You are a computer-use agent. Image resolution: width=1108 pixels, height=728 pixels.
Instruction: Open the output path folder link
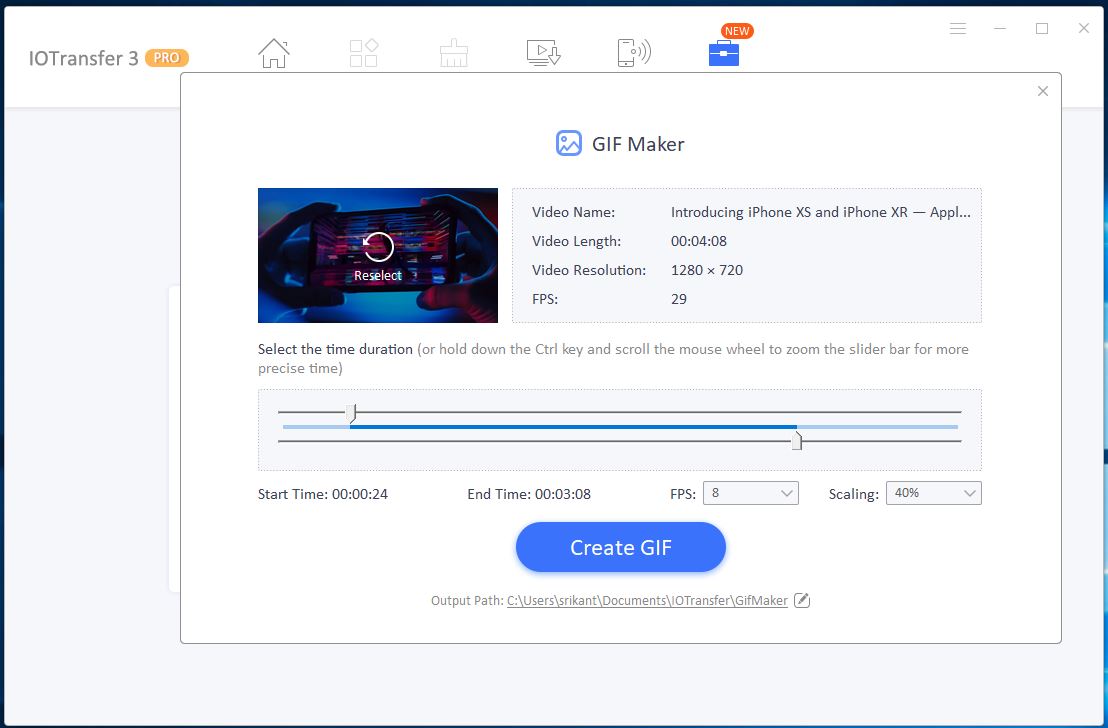point(647,601)
